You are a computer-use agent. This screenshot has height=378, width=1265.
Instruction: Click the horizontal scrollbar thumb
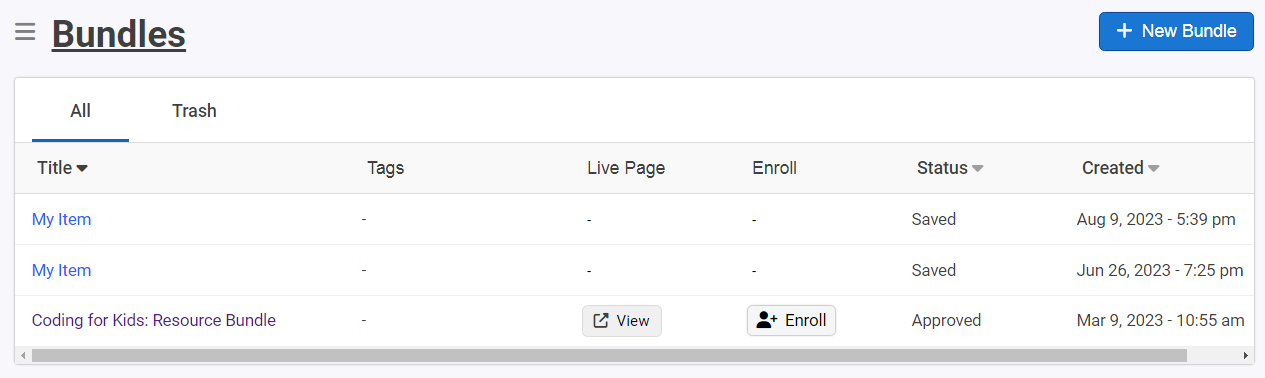tap(609, 355)
